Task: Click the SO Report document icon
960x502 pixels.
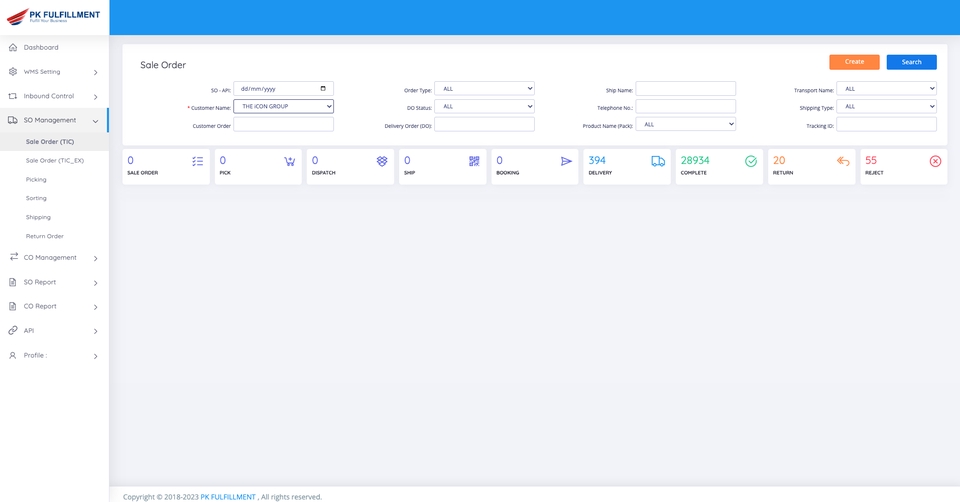Action: (13, 282)
